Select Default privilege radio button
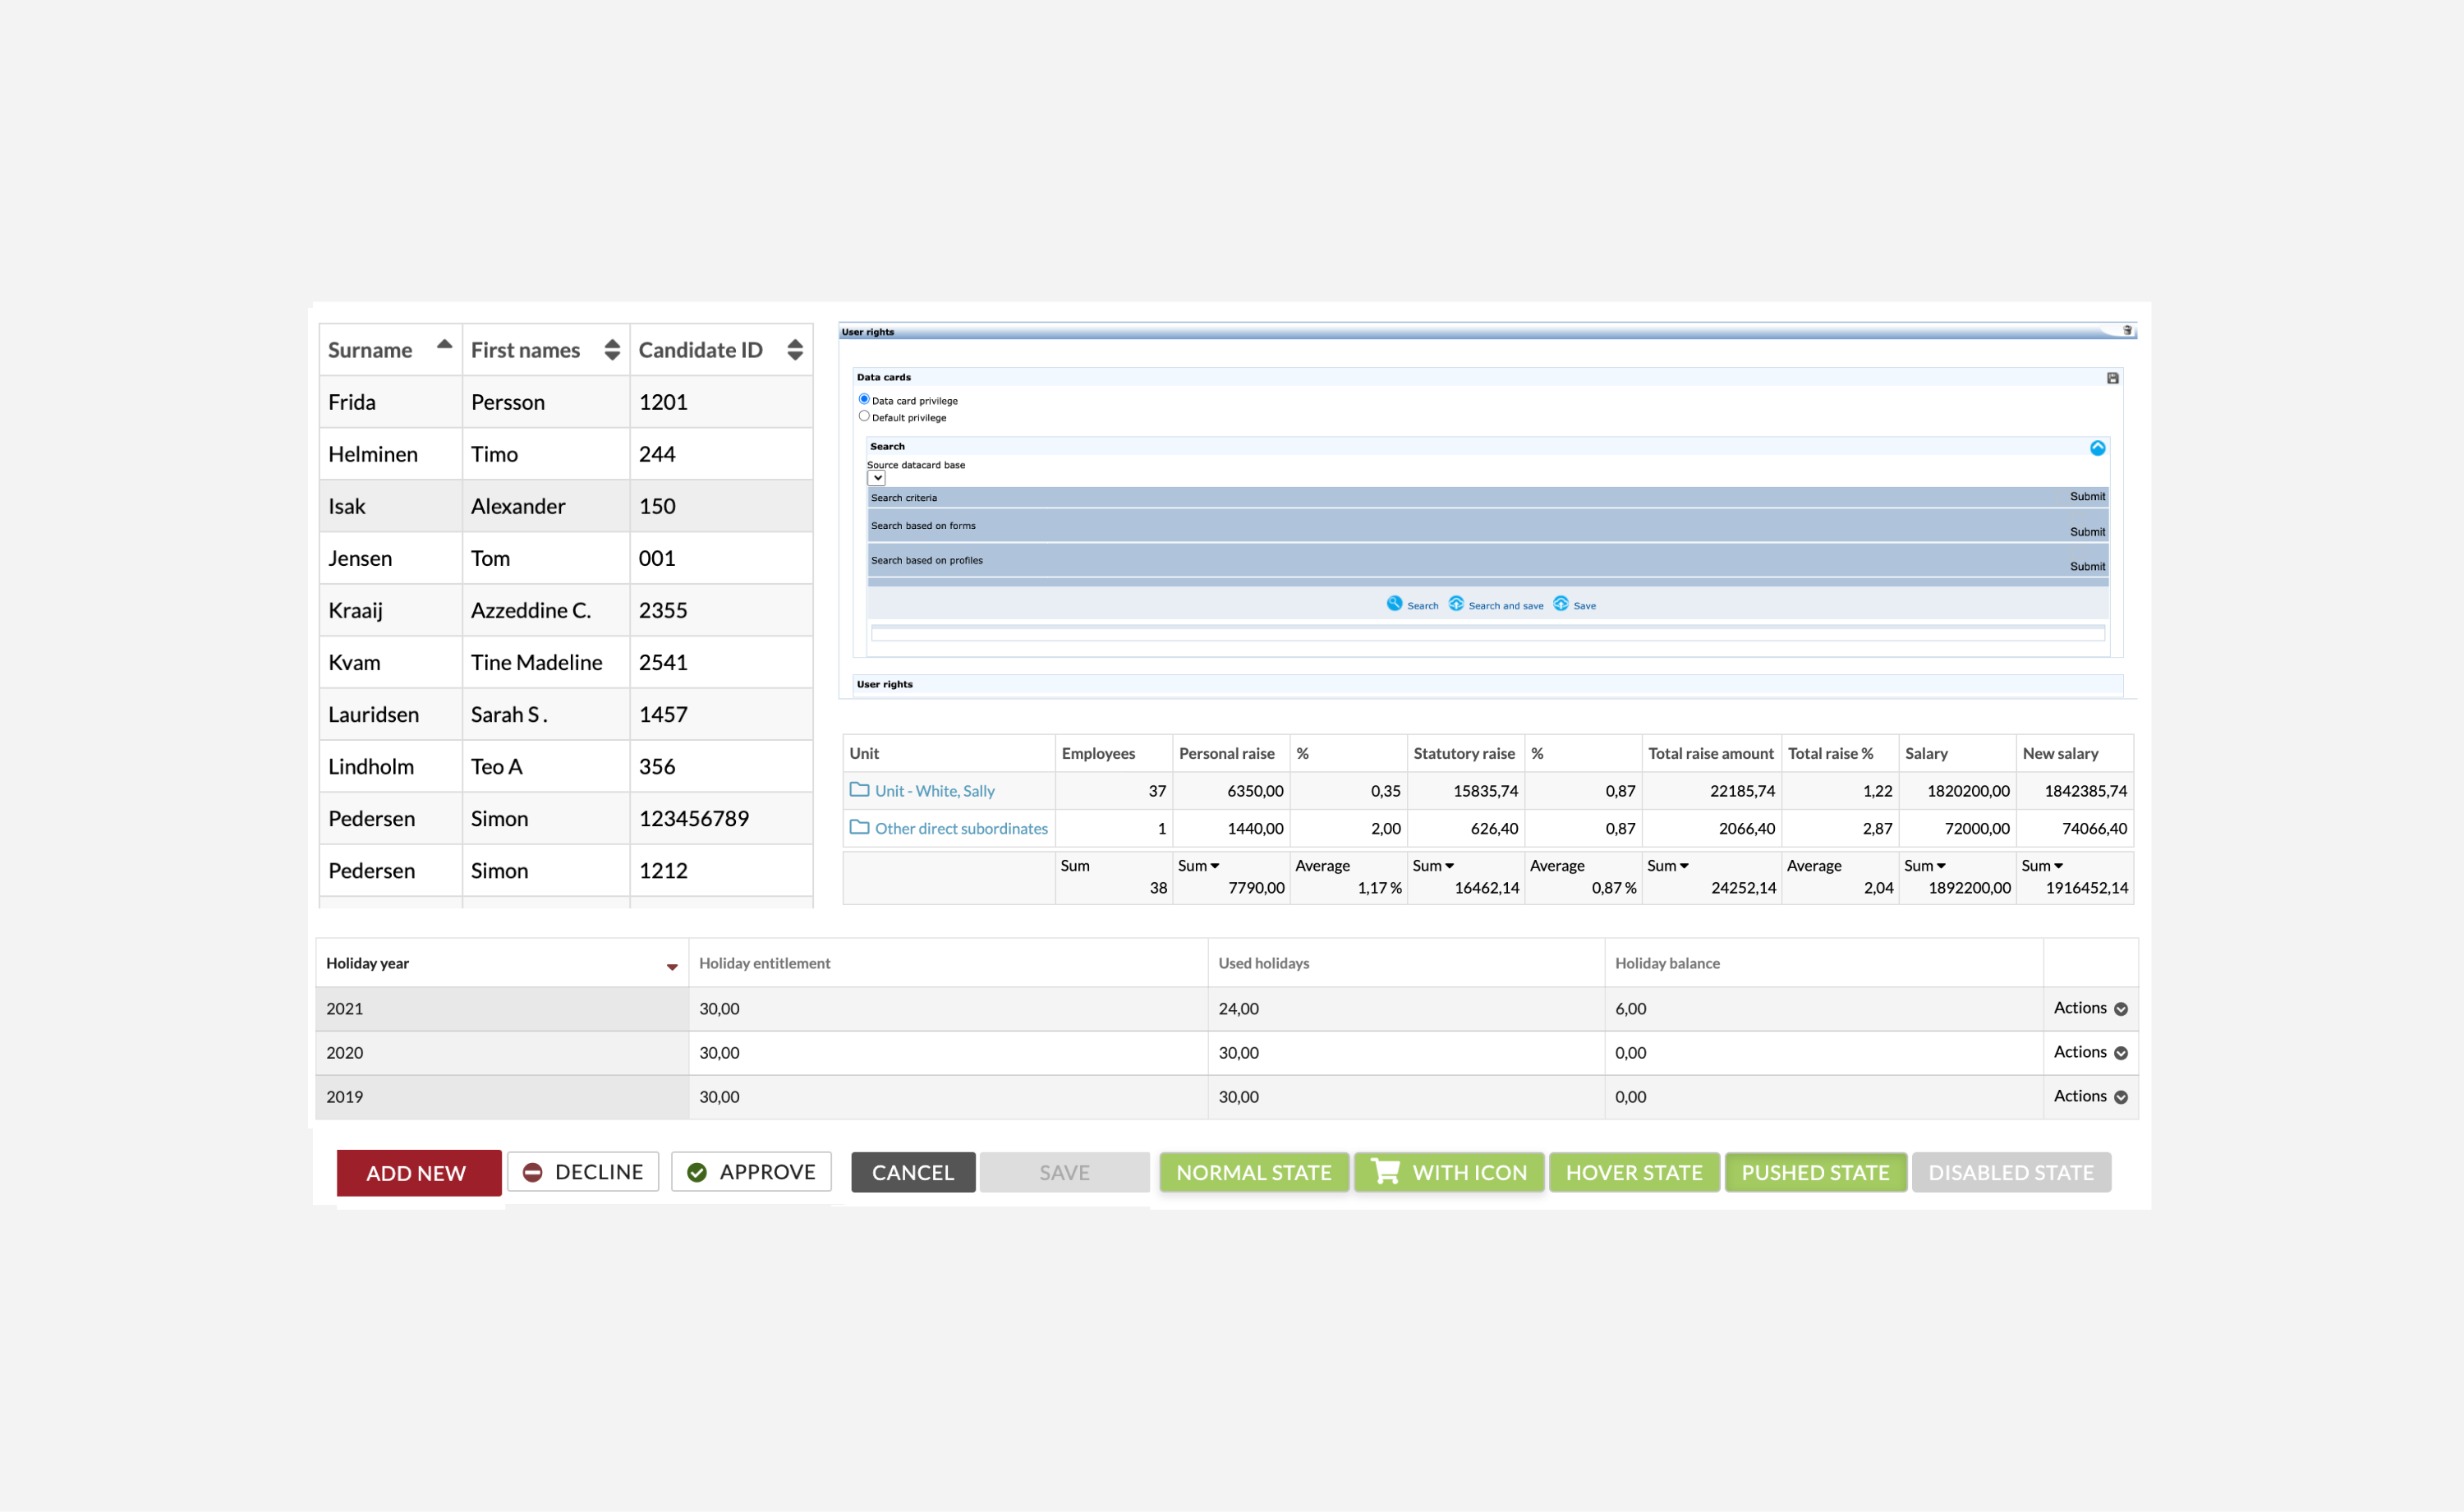The image size is (2464, 1512). (x=864, y=417)
